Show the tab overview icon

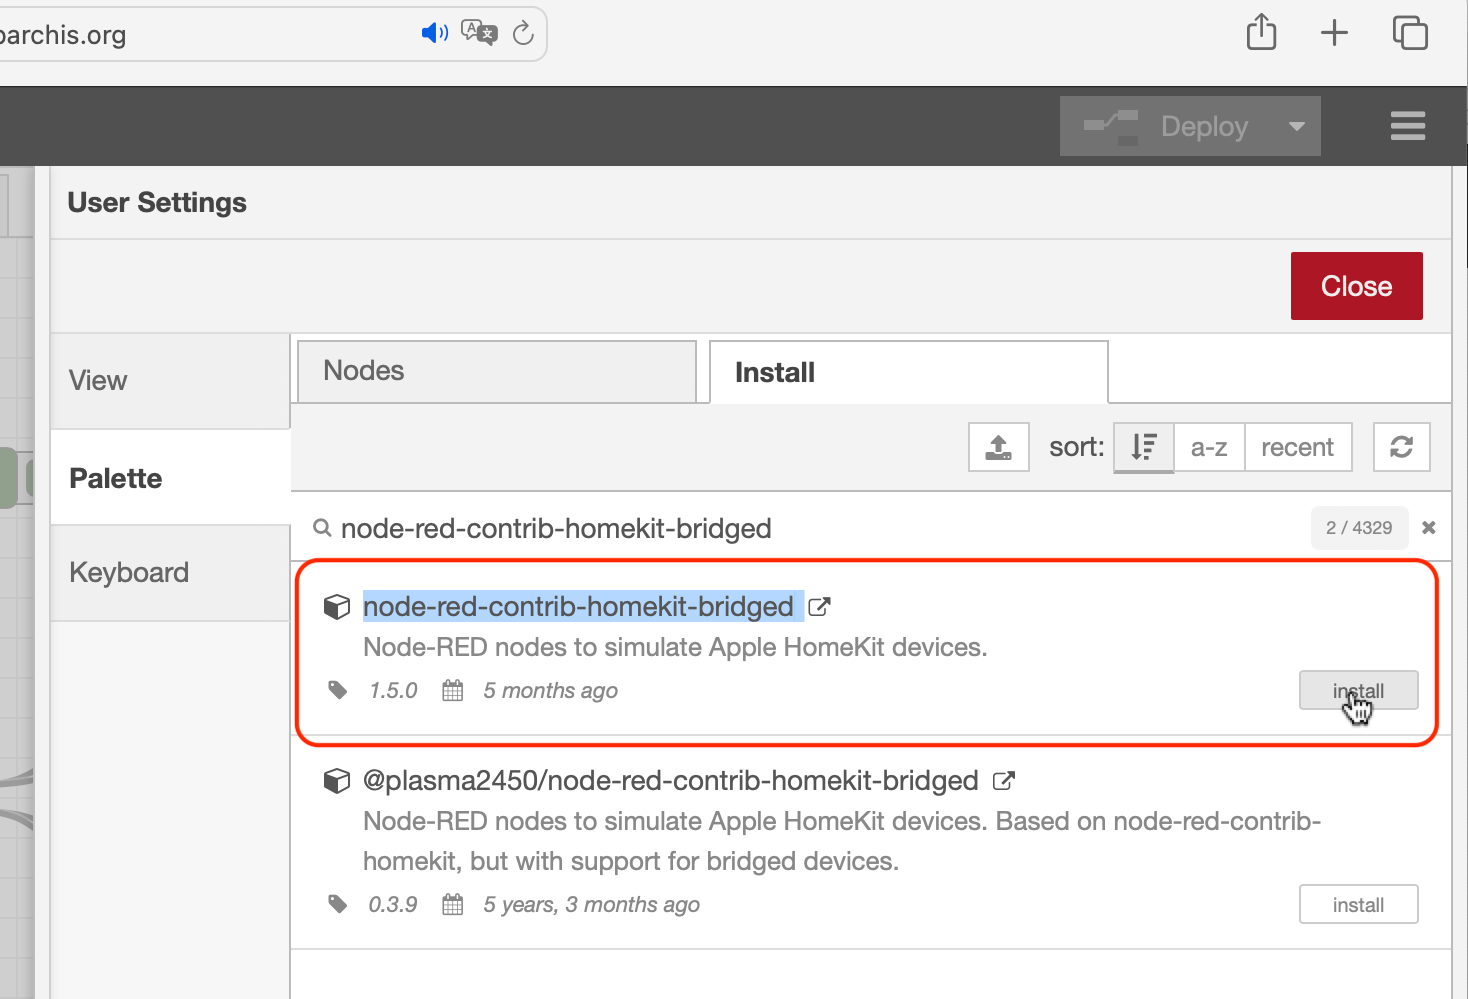point(1410,33)
